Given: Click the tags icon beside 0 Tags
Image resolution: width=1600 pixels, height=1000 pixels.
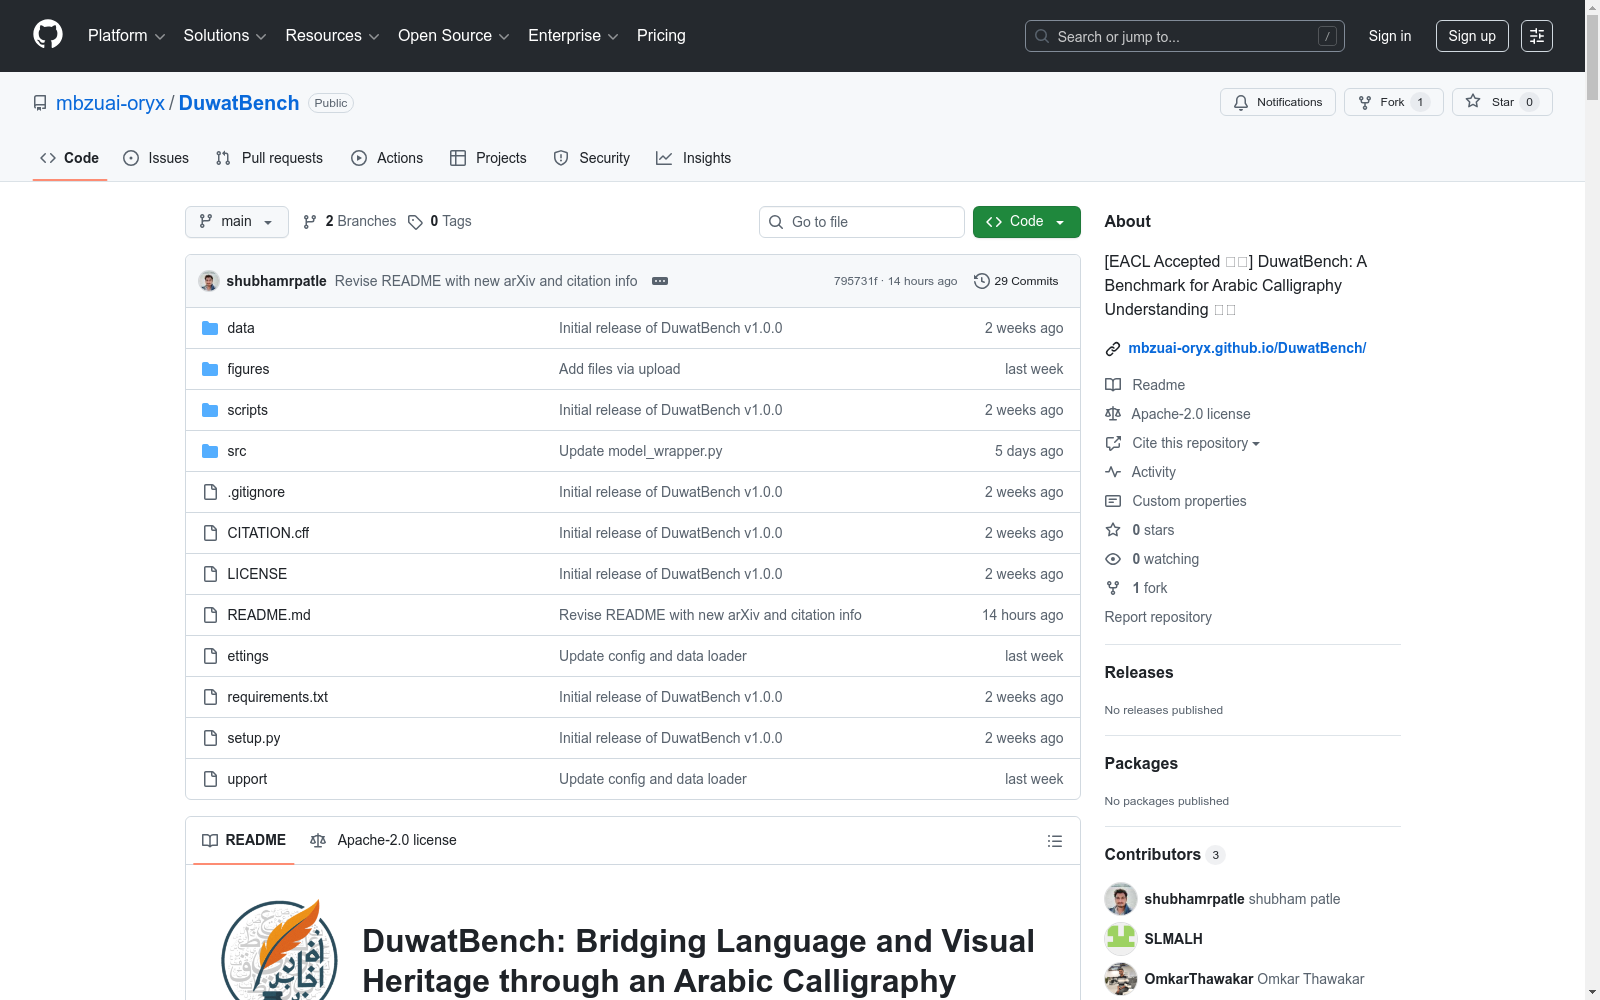Looking at the screenshot, I should click(415, 222).
